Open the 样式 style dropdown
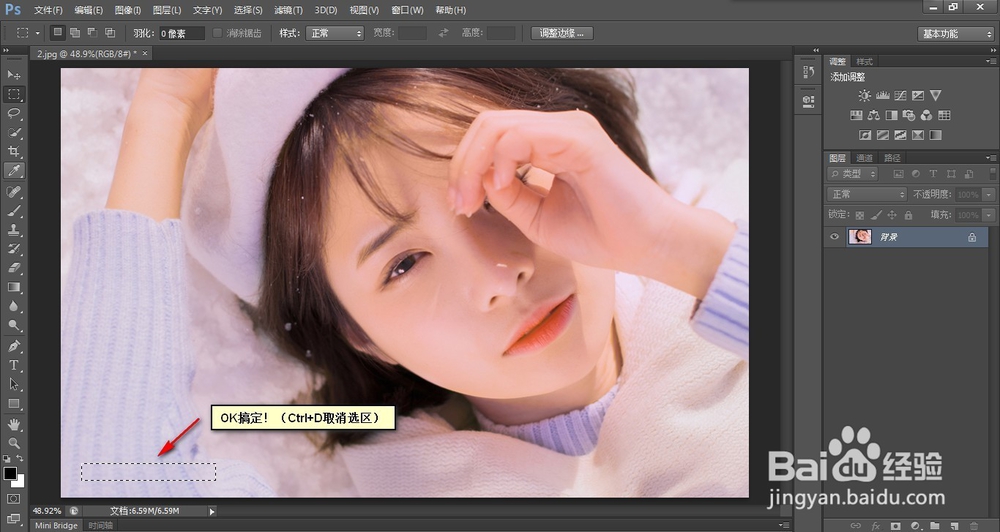Viewport: 1000px width, 532px height. [335, 33]
